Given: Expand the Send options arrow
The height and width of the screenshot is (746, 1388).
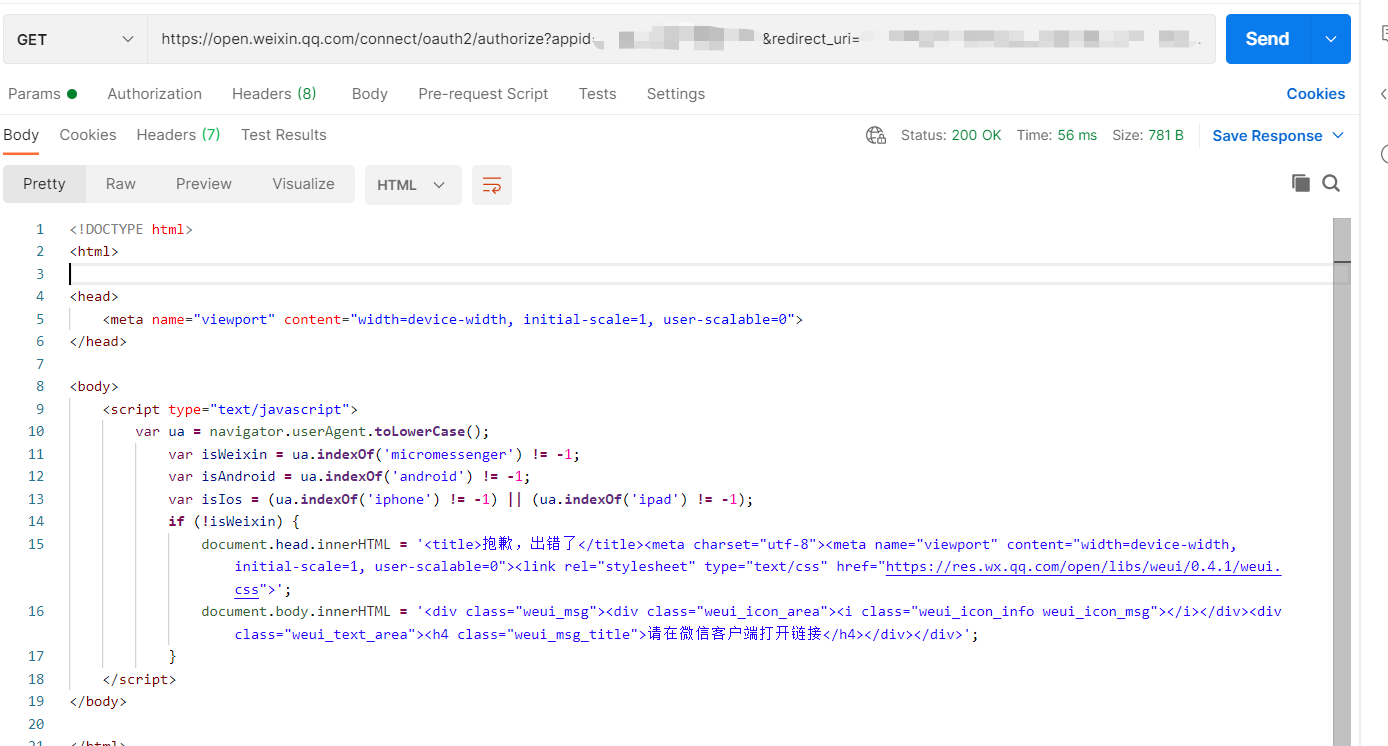Looking at the screenshot, I should (1330, 39).
